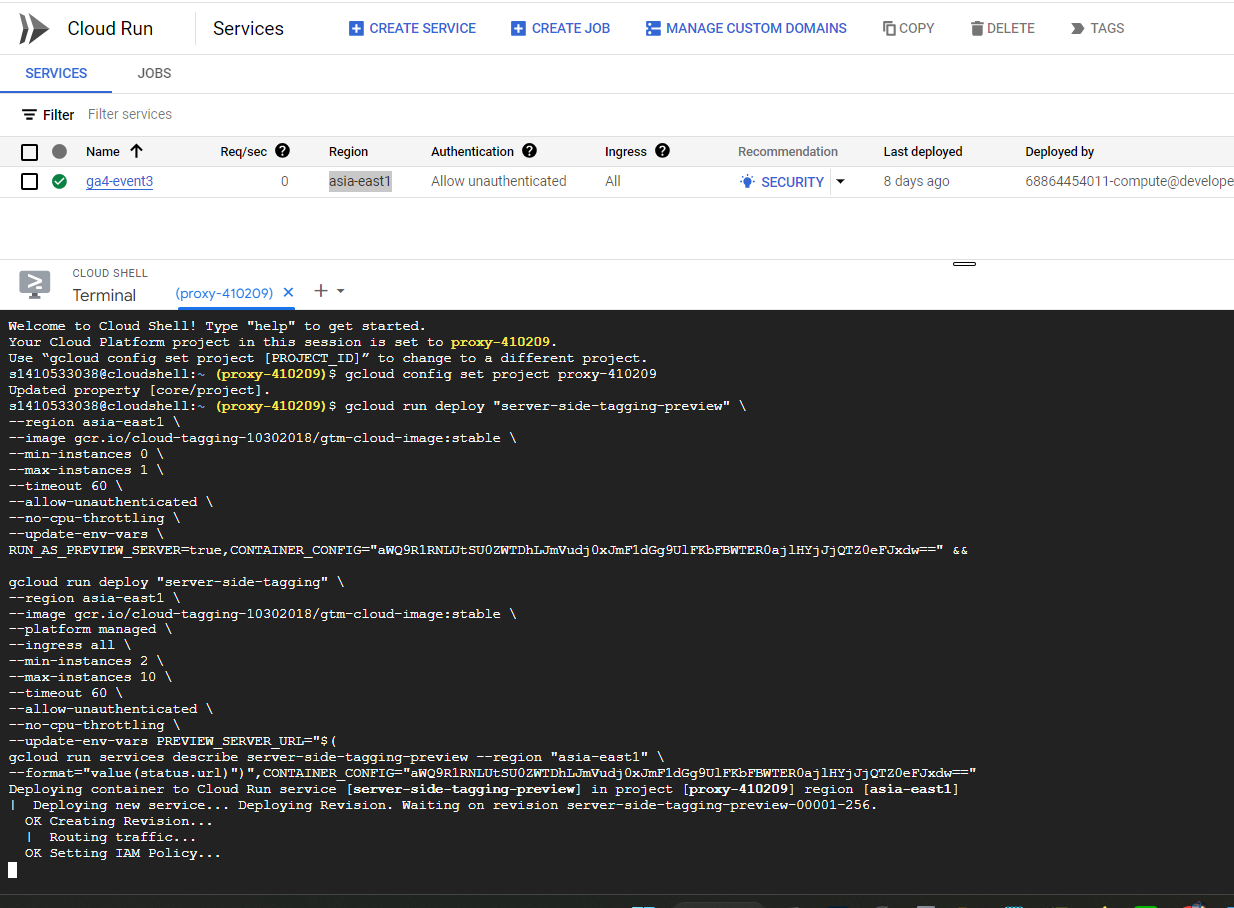The height and width of the screenshot is (908, 1234).
Task: Click the Allow unauthenticated cell
Action: coord(498,181)
